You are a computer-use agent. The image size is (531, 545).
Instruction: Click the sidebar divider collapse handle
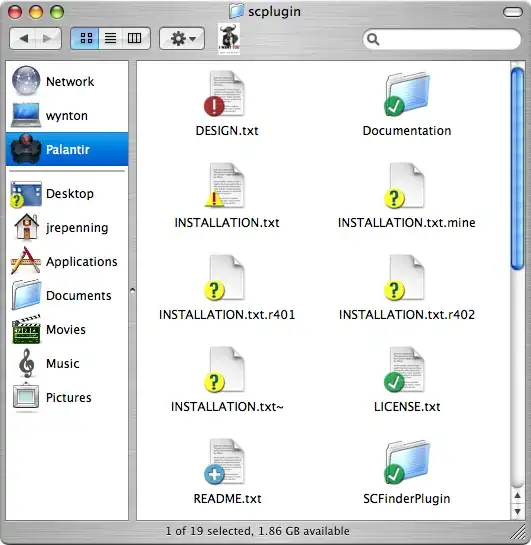(132, 291)
